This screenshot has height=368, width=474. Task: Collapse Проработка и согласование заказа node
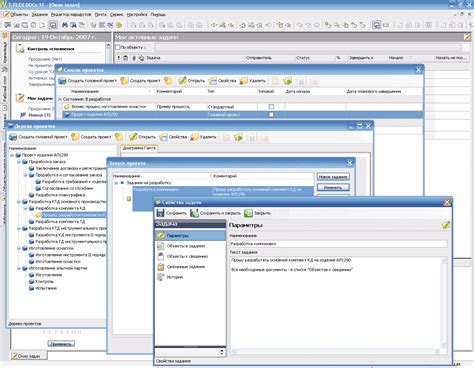[26, 175]
